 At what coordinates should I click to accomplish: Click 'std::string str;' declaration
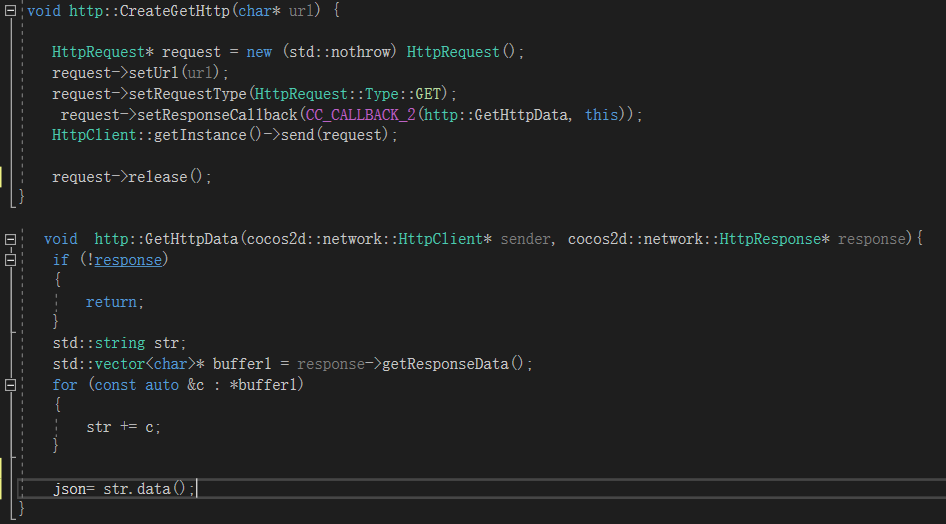[119, 343]
